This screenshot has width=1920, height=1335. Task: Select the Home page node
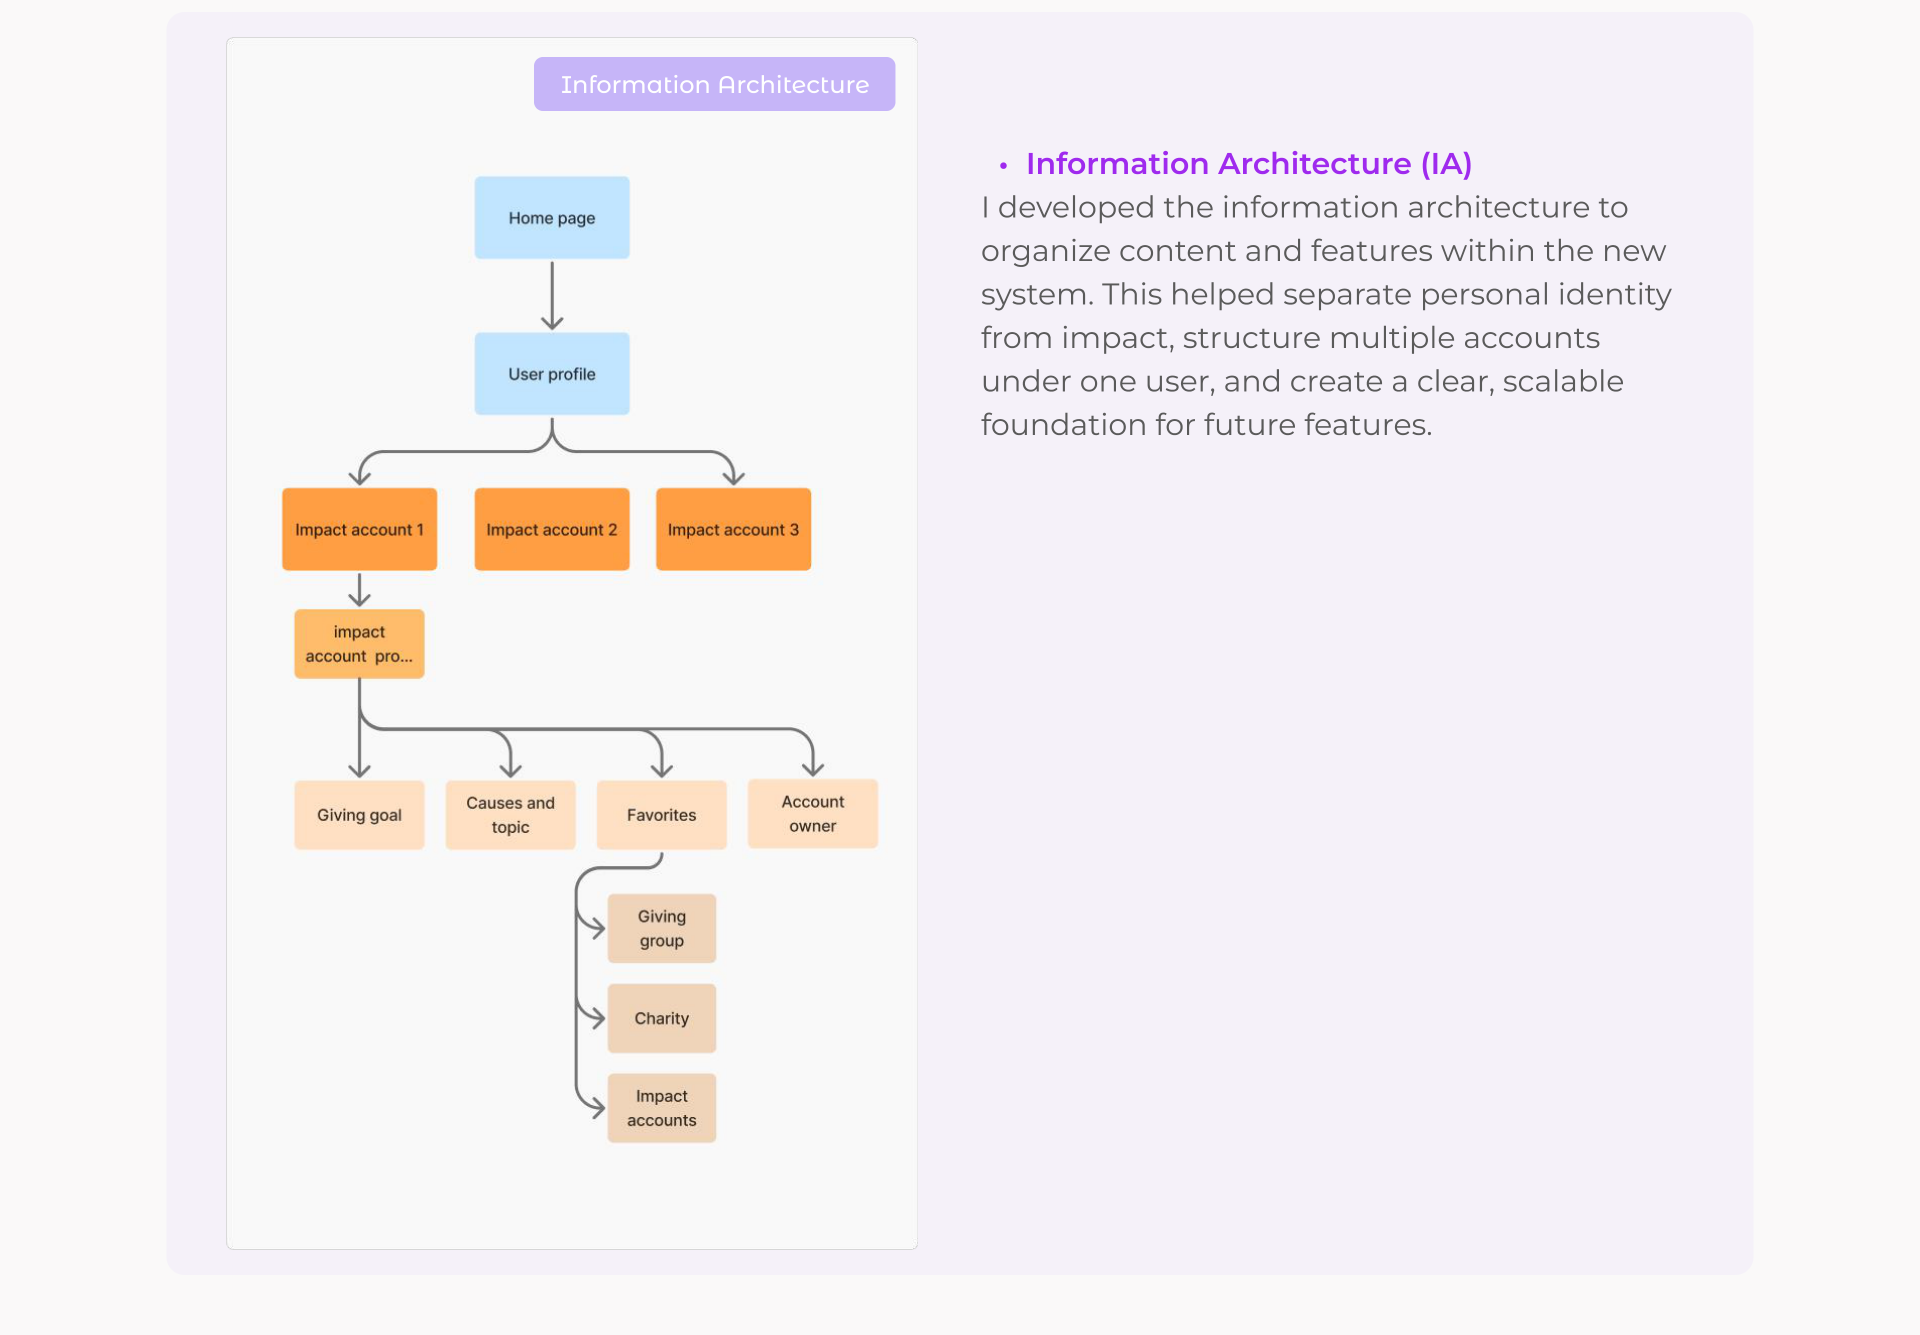[552, 218]
